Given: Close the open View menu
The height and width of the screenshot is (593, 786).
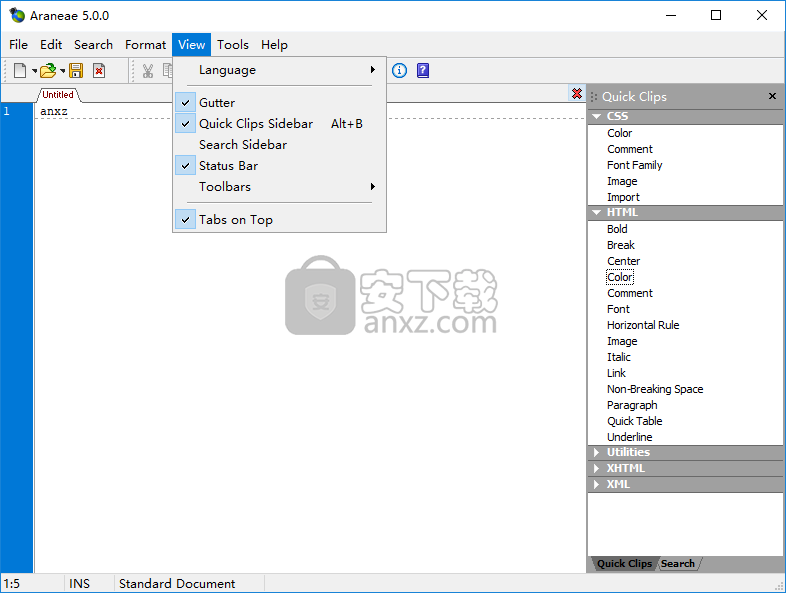Looking at the screenshot, I should 191,45.
